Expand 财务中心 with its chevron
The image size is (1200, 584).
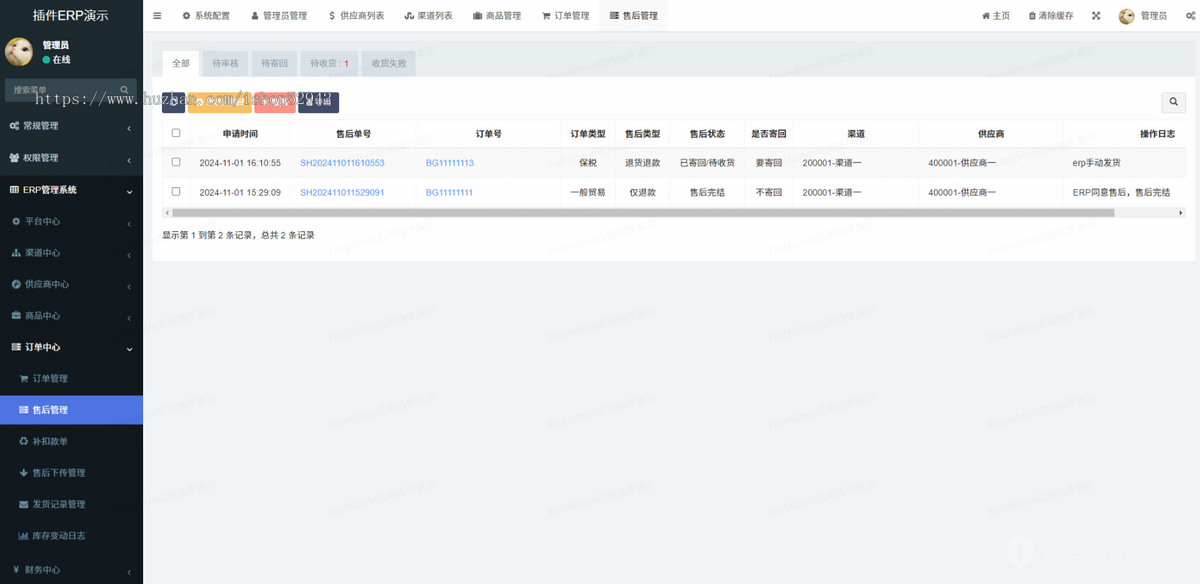pos(129,571)
